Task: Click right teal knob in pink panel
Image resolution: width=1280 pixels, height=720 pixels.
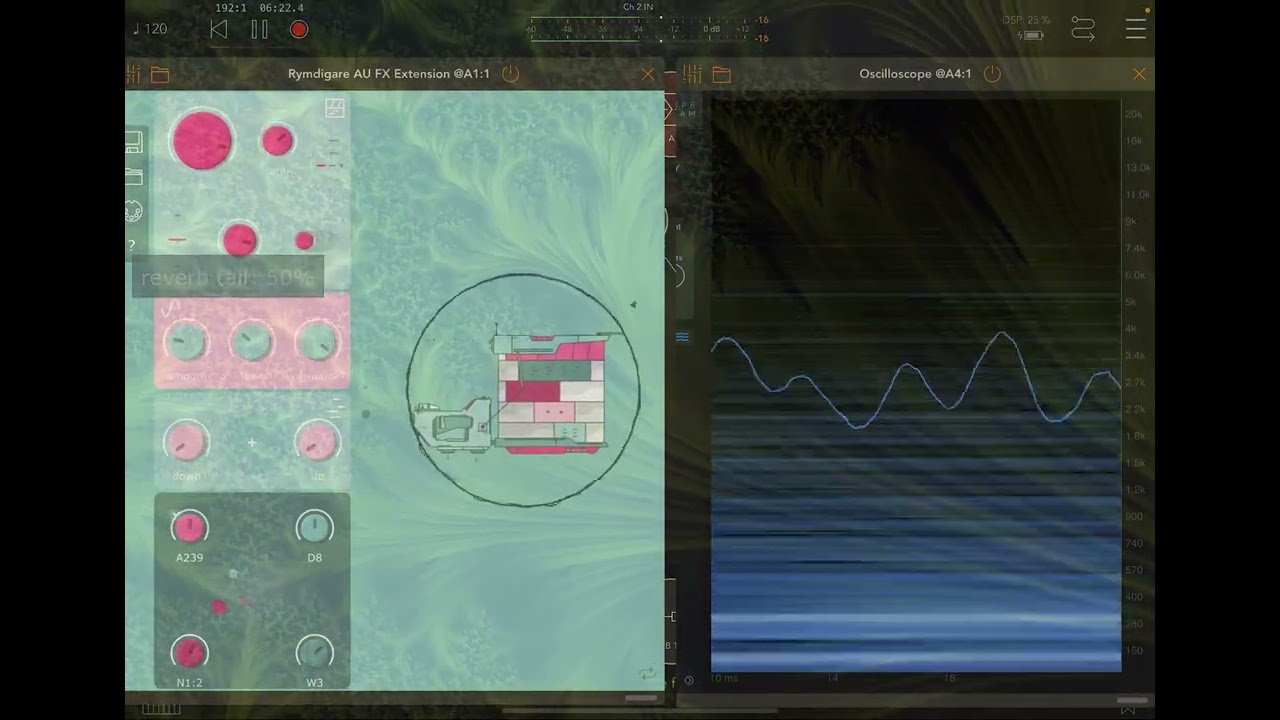Action: [x=317, y=343]
